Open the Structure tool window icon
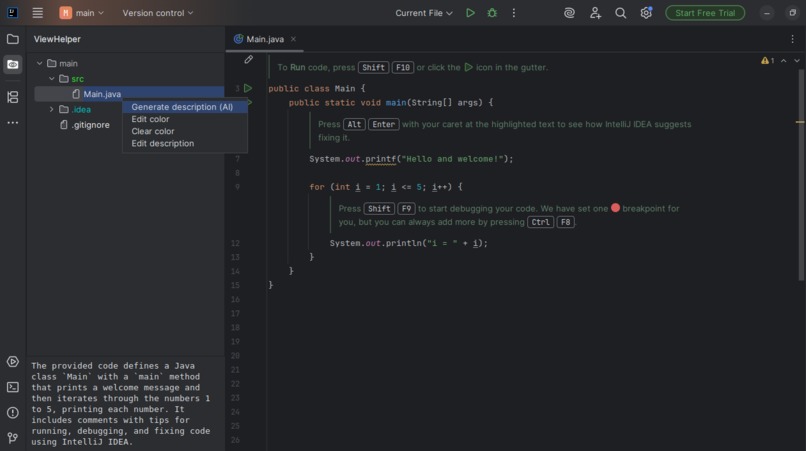This screenshot has width=806, height=451. tap(13, 97)
